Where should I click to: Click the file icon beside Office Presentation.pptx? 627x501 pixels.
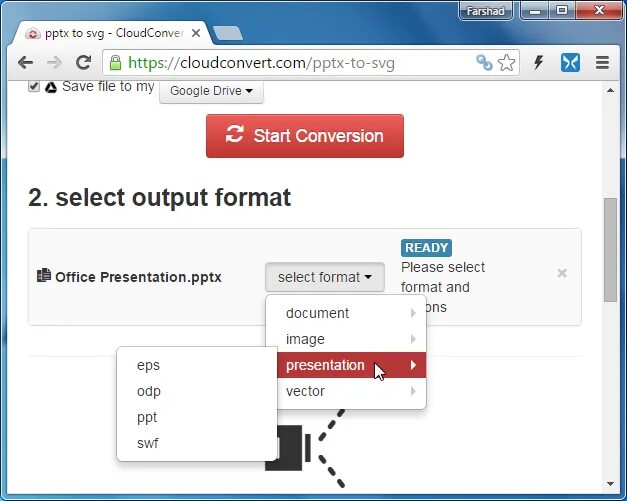point(44,275)
